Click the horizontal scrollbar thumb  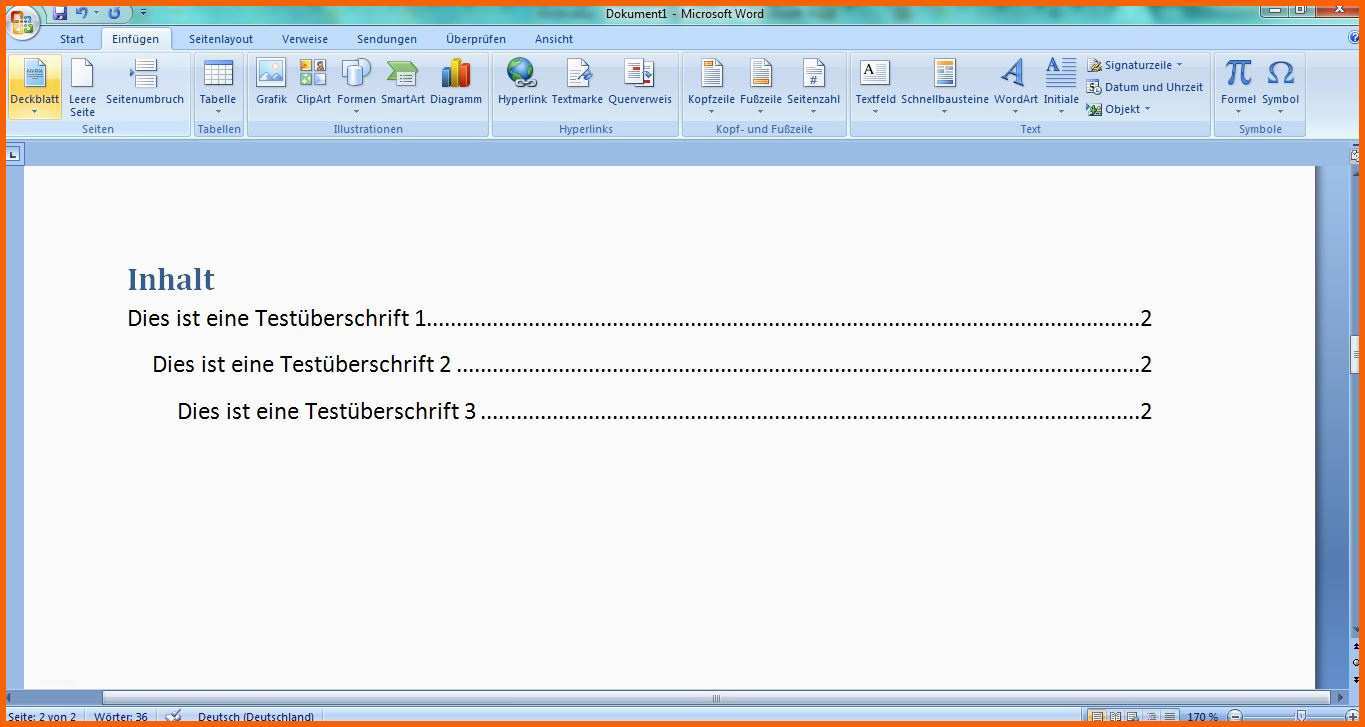pyautogui.click(x=716, y=698)
